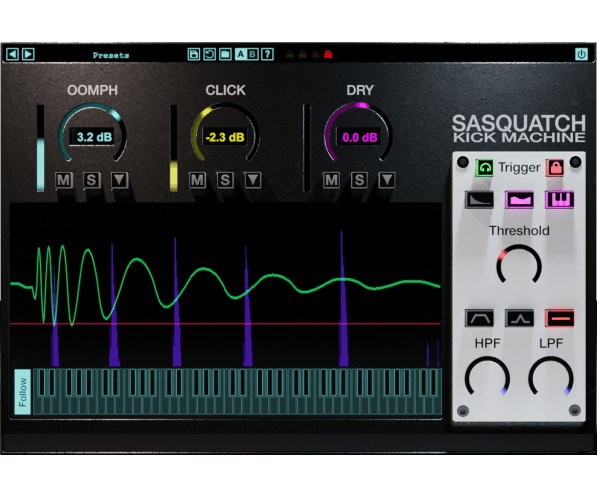Screen dimensions: 597x497
Task: Click the OOMPH 3.2 dB value field
Action: [93, 137]
